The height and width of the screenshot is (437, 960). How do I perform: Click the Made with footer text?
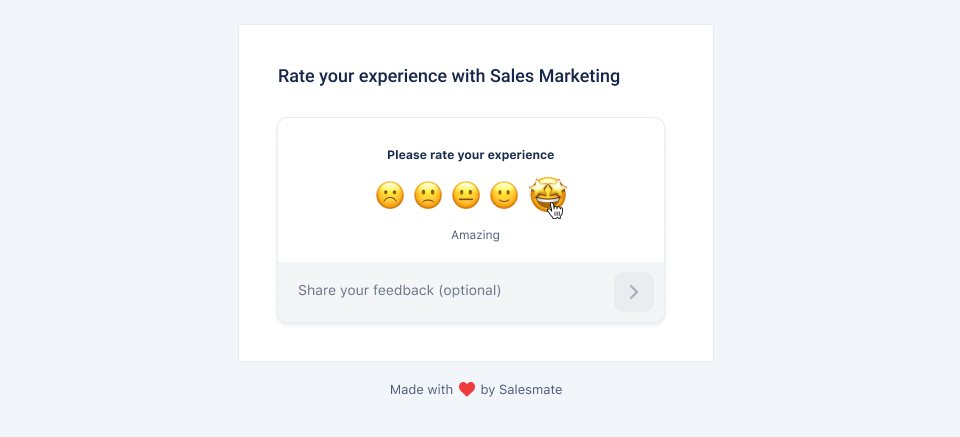421,389
